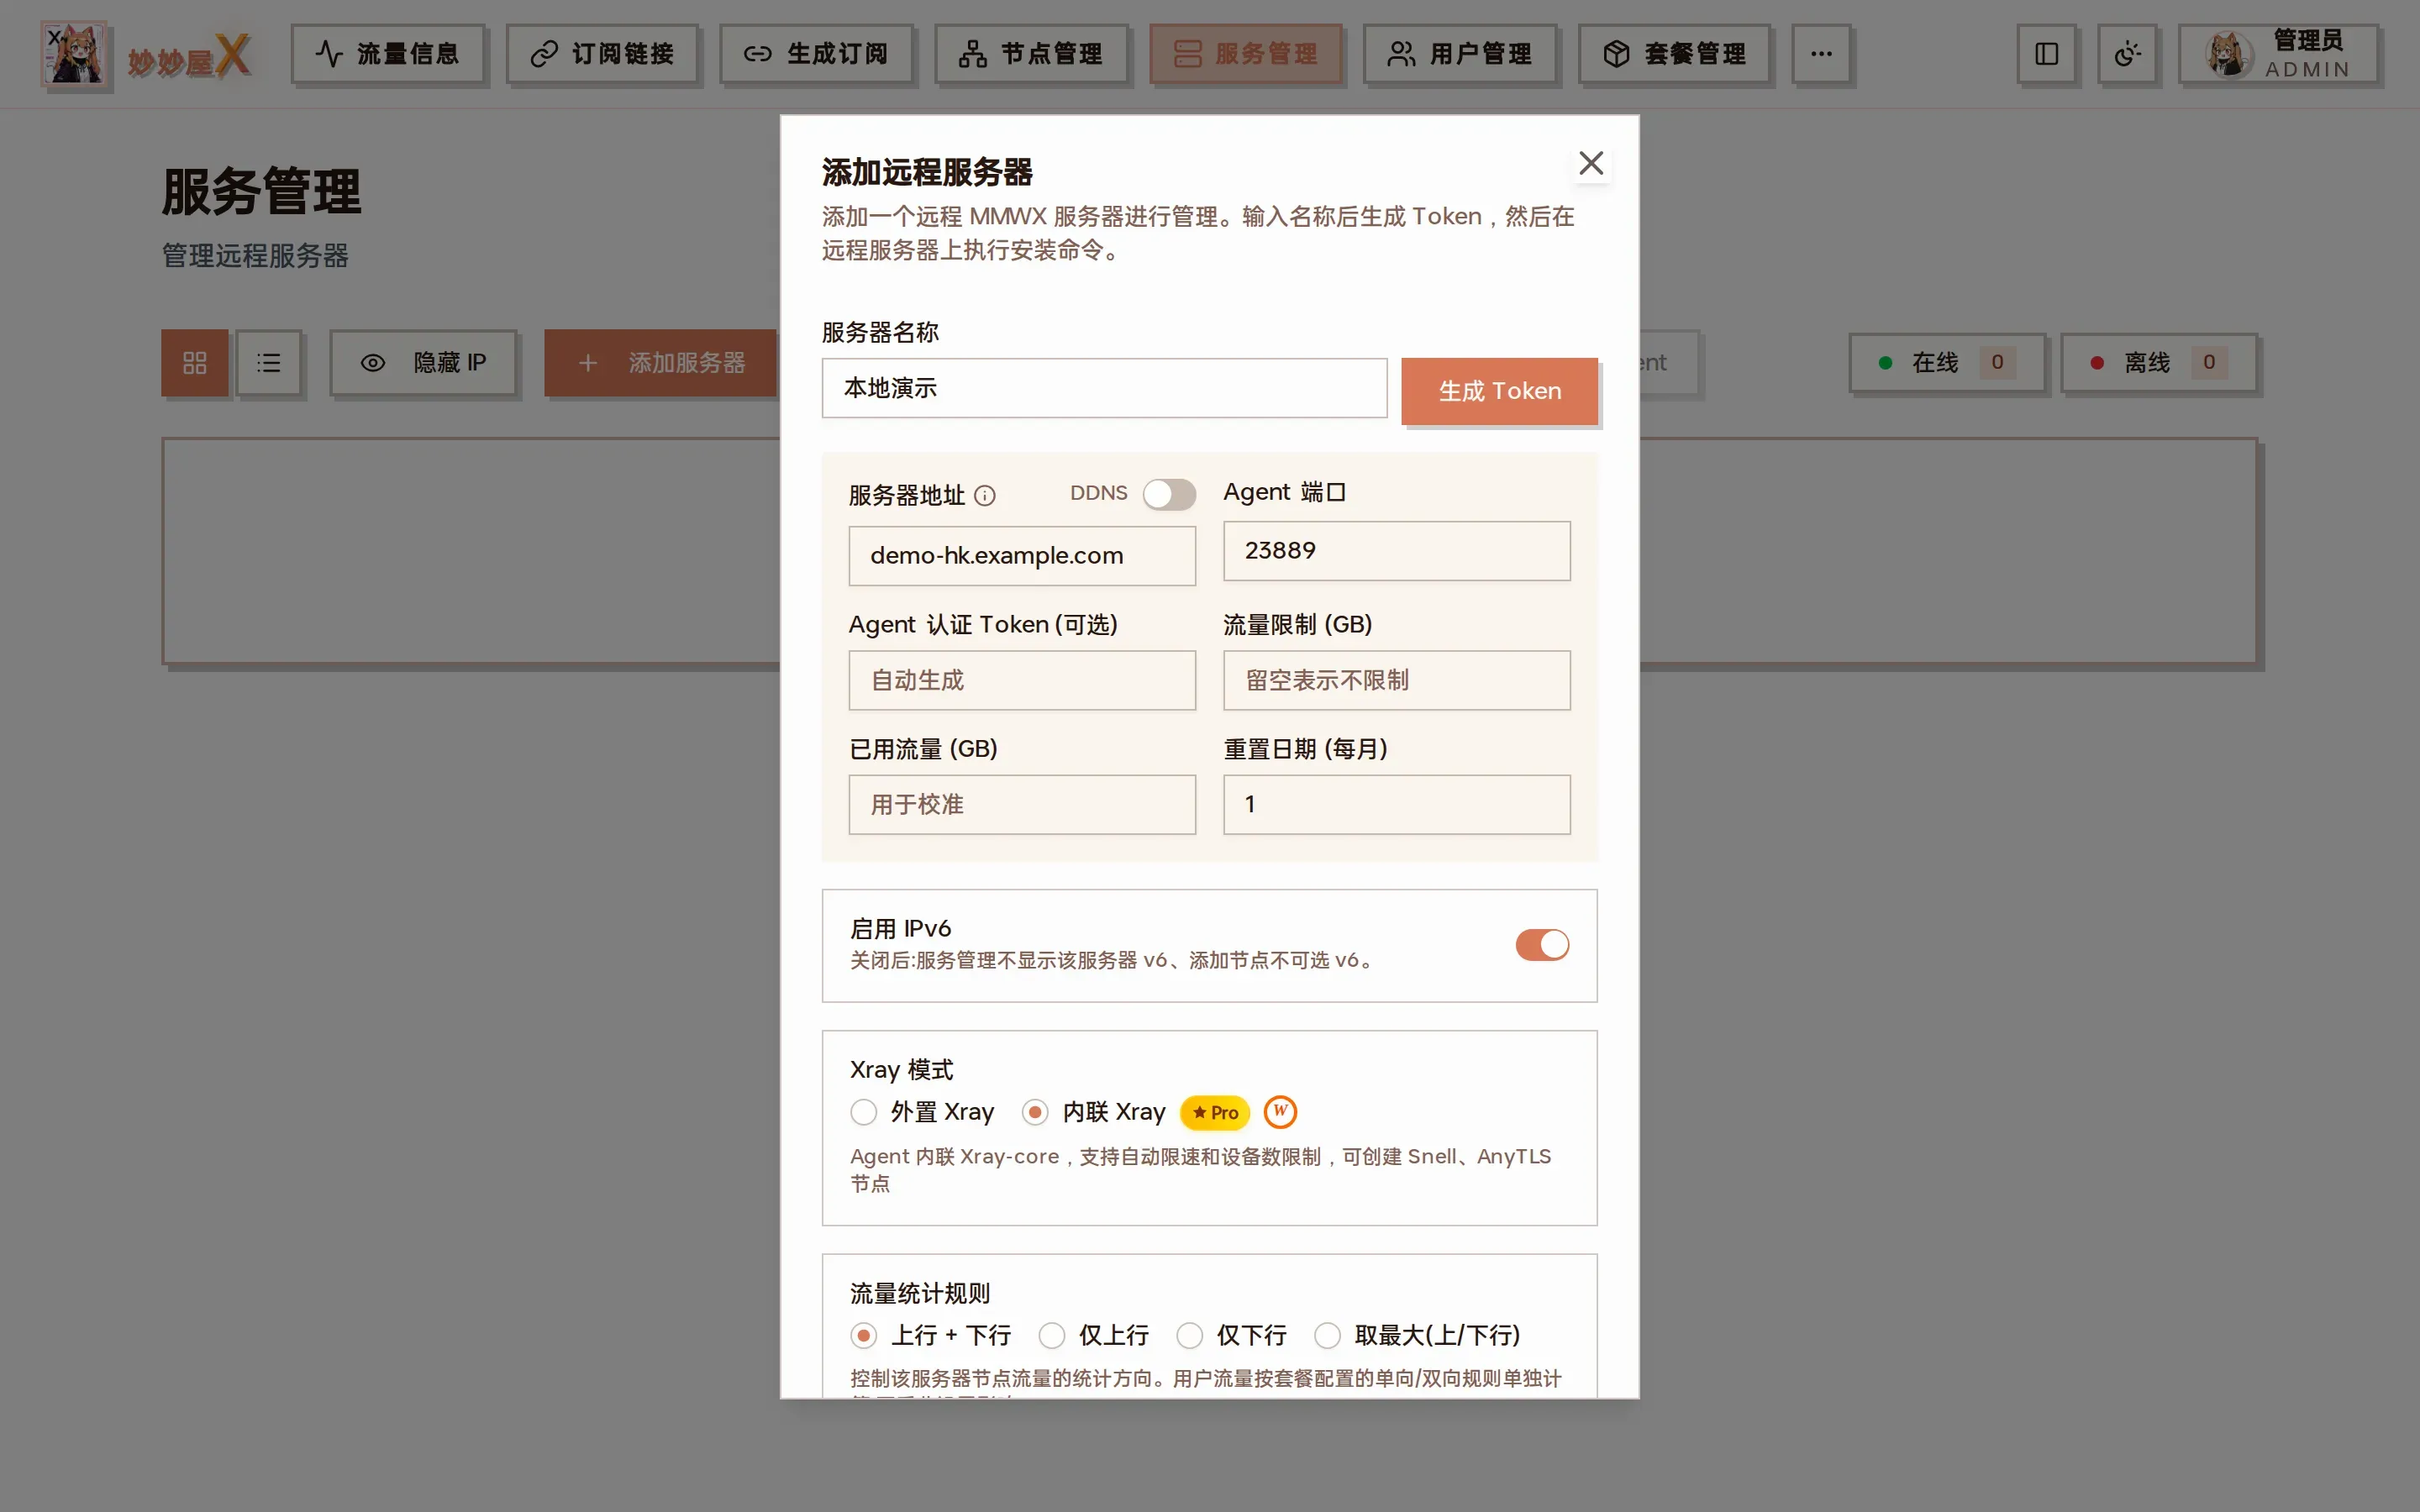This screenshot has width=2420, height=1512.
Task: Edit the 重置日期 (每月) field
Action: pyautogui.click(x=1396, y=805)
